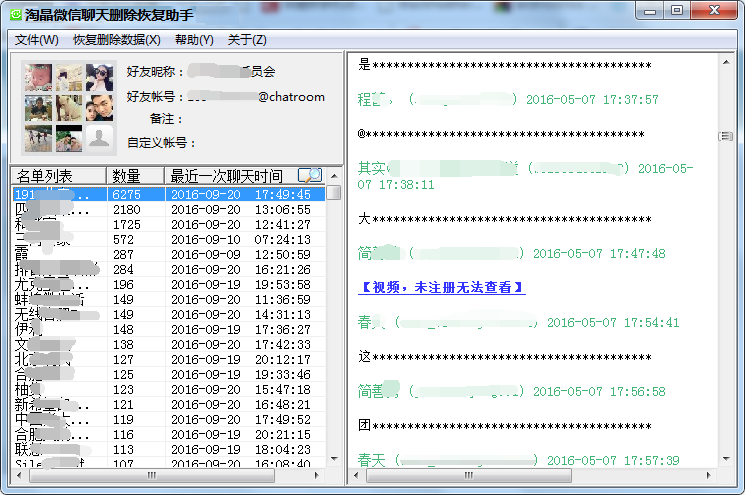
Task: Click the message timestamp 2016-05-07 17:54:41
Action: [x=613, y=323]
